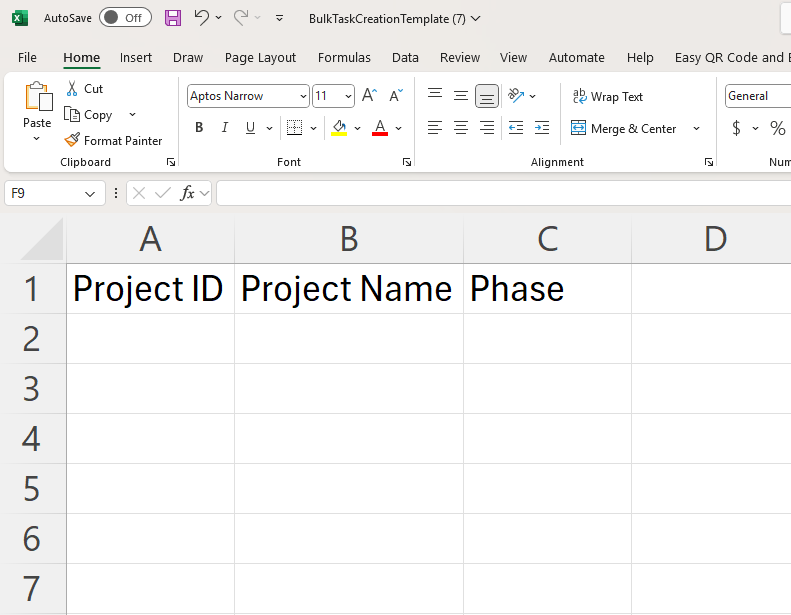This screenshot has height=615, width=791.
Task: Center text horizontally with Center align icon
Action: tap(461, 128)
